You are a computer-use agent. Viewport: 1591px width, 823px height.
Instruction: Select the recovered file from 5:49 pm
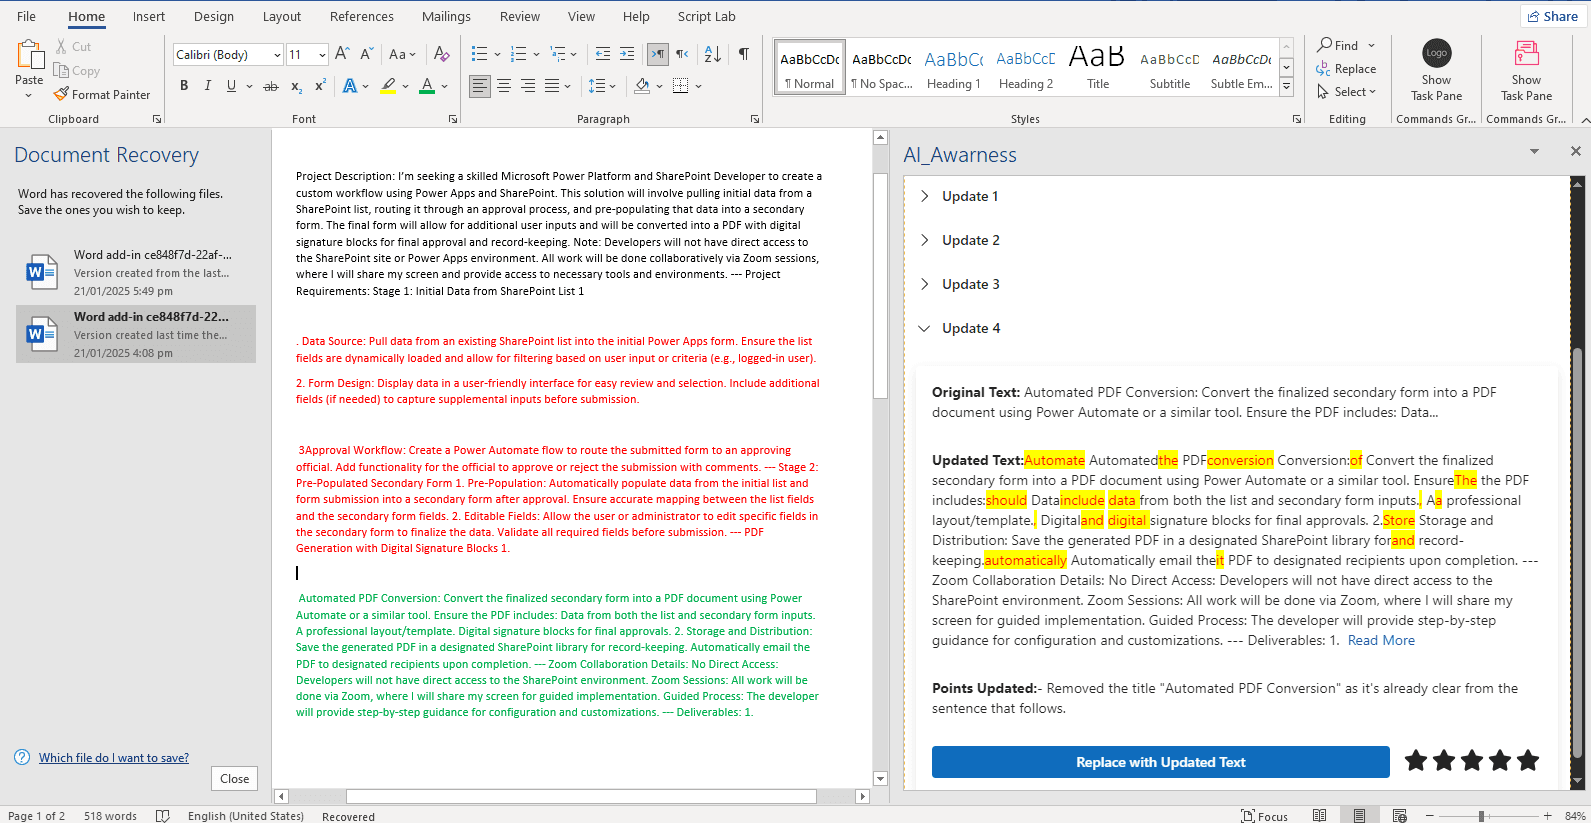click(x=136, y=273)
